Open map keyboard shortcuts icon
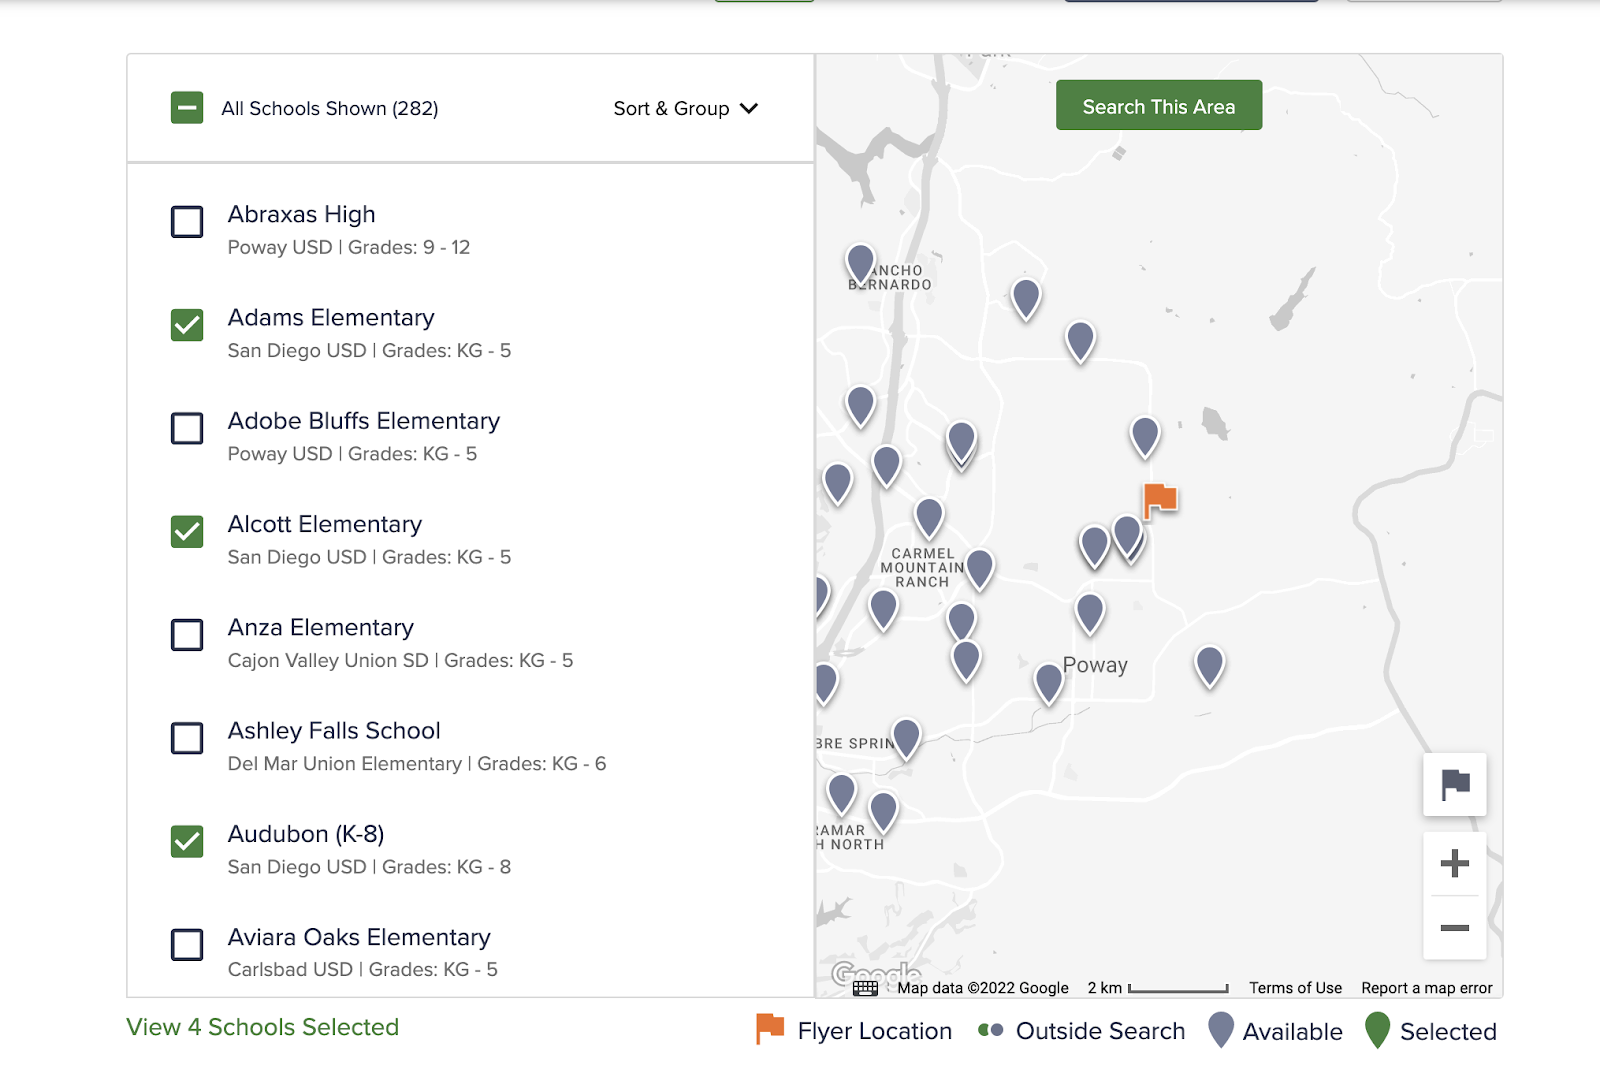Viewport: 1600px width, 1088px height. coord(865,988)
